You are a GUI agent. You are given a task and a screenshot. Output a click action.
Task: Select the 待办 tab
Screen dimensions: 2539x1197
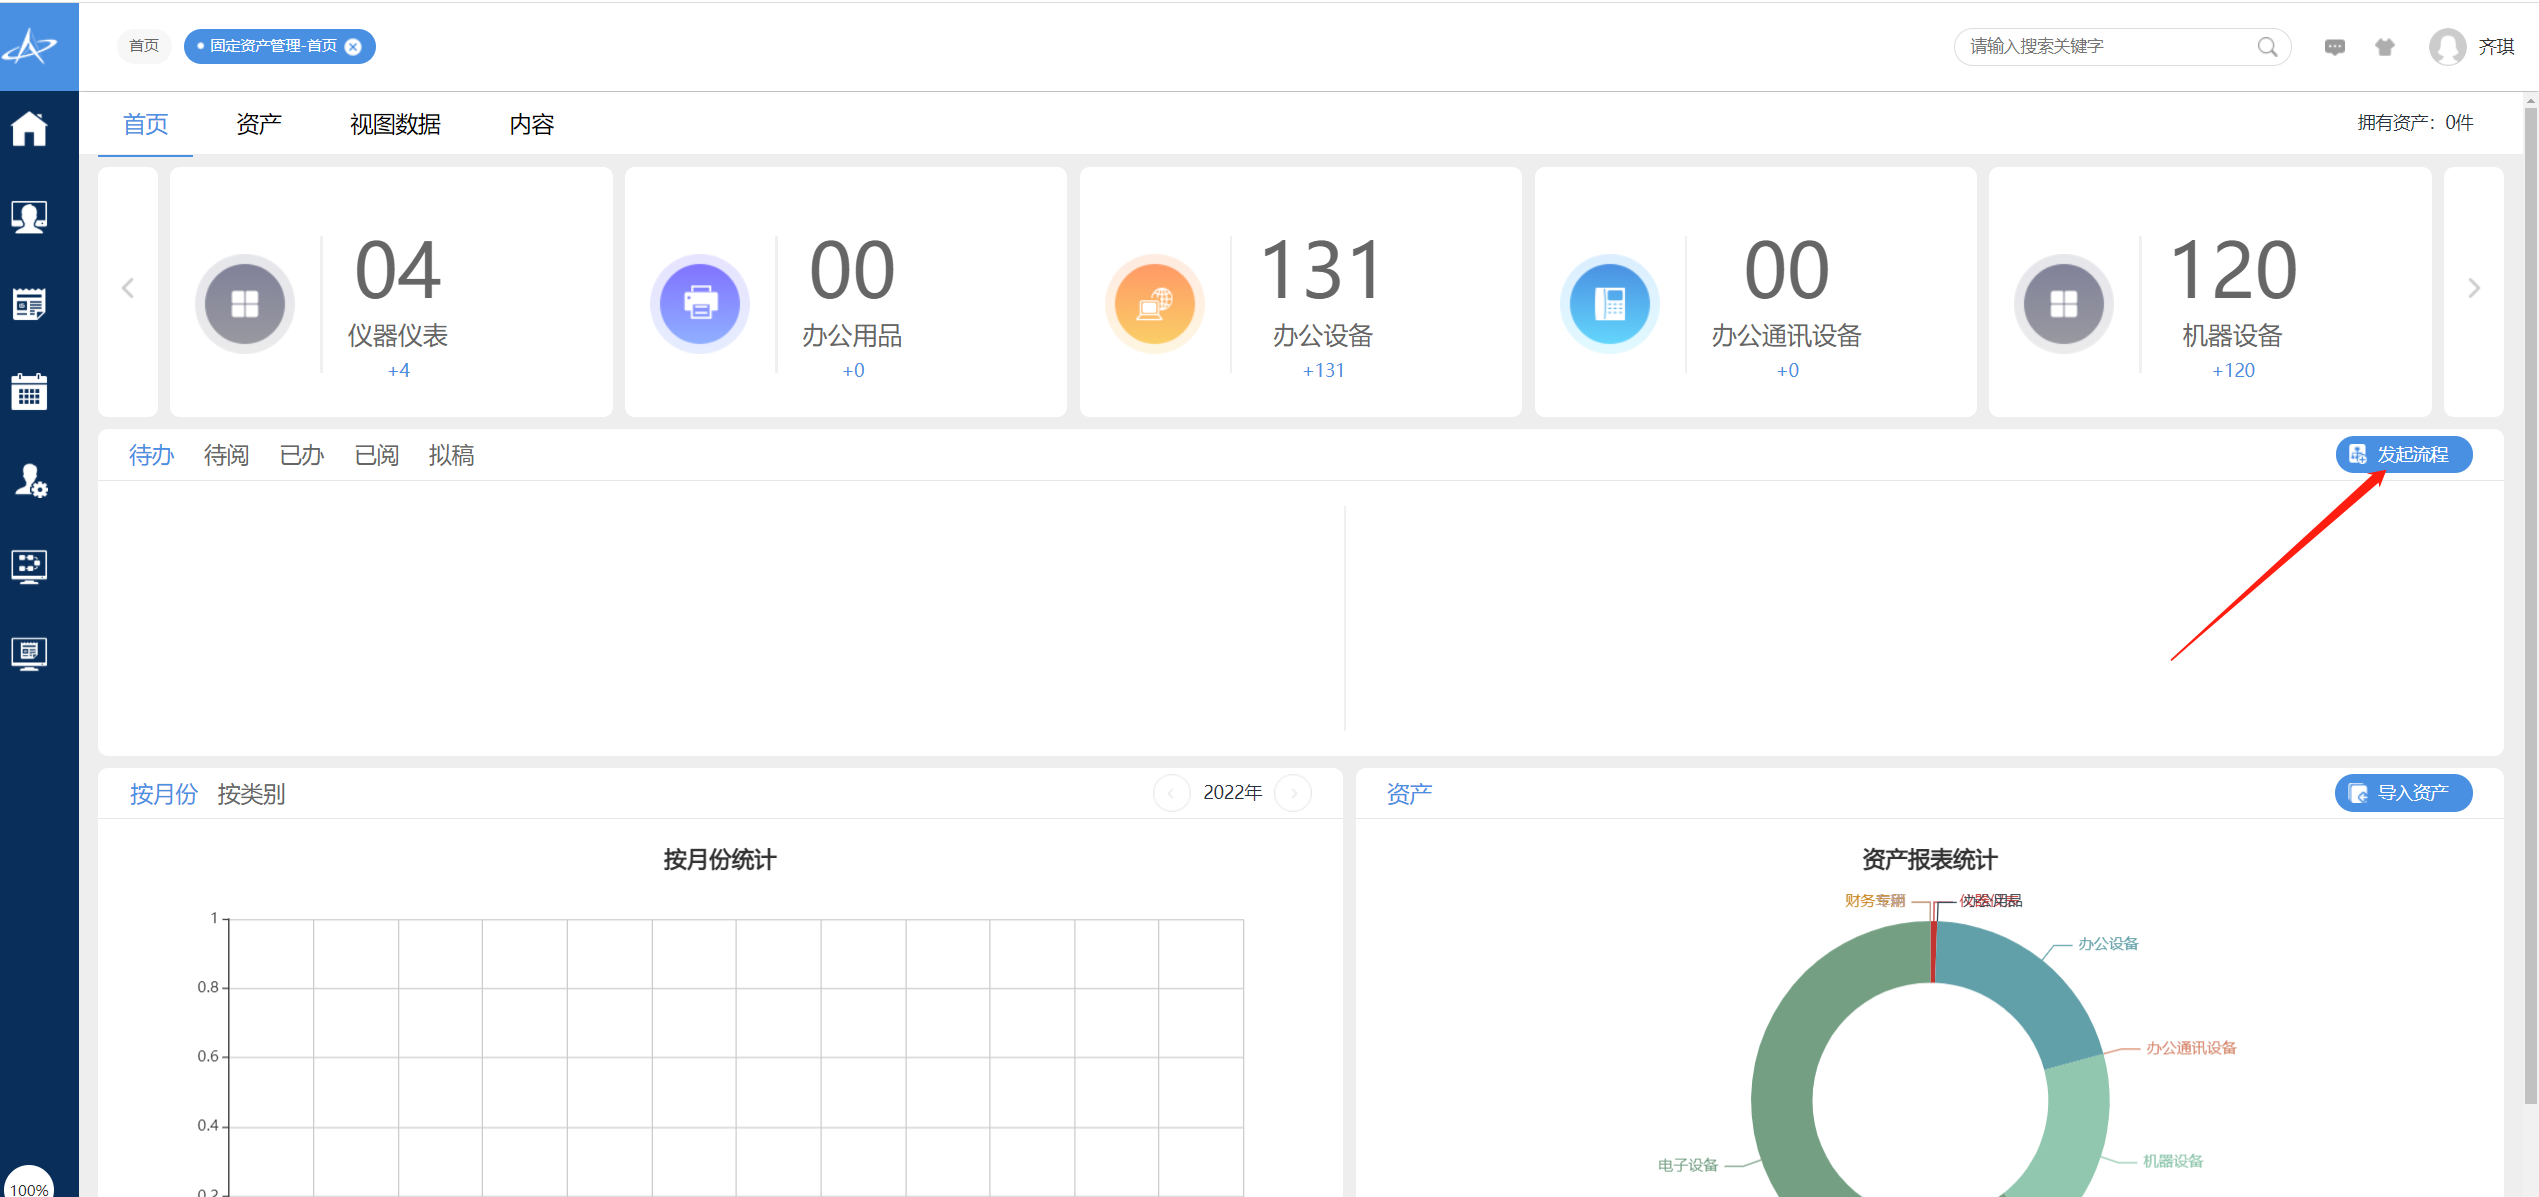[152, 456]
